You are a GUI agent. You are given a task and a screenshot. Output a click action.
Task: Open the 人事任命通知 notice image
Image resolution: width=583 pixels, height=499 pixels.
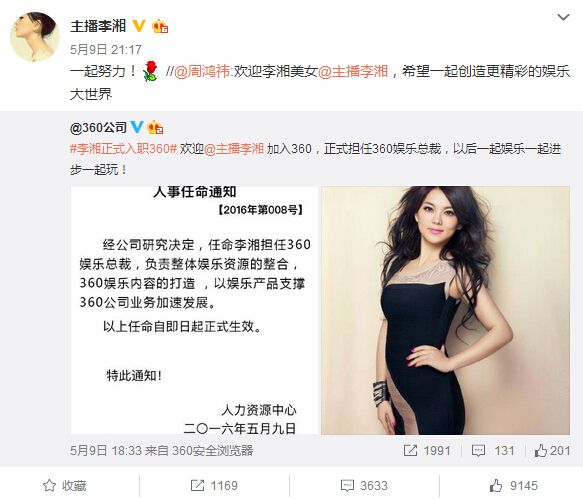coord(194,310)
